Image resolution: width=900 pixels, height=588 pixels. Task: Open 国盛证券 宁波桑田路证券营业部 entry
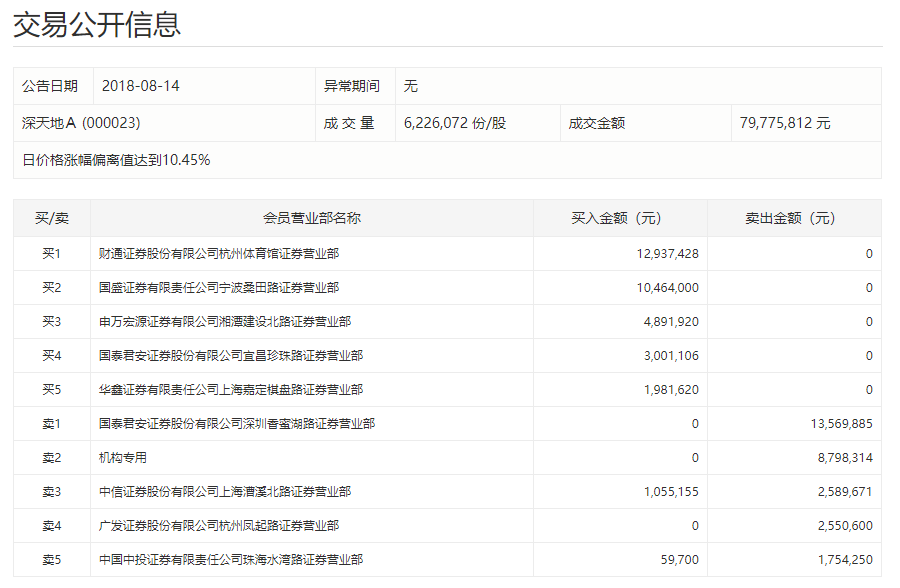pyautogui.click(x=219, y=288)
